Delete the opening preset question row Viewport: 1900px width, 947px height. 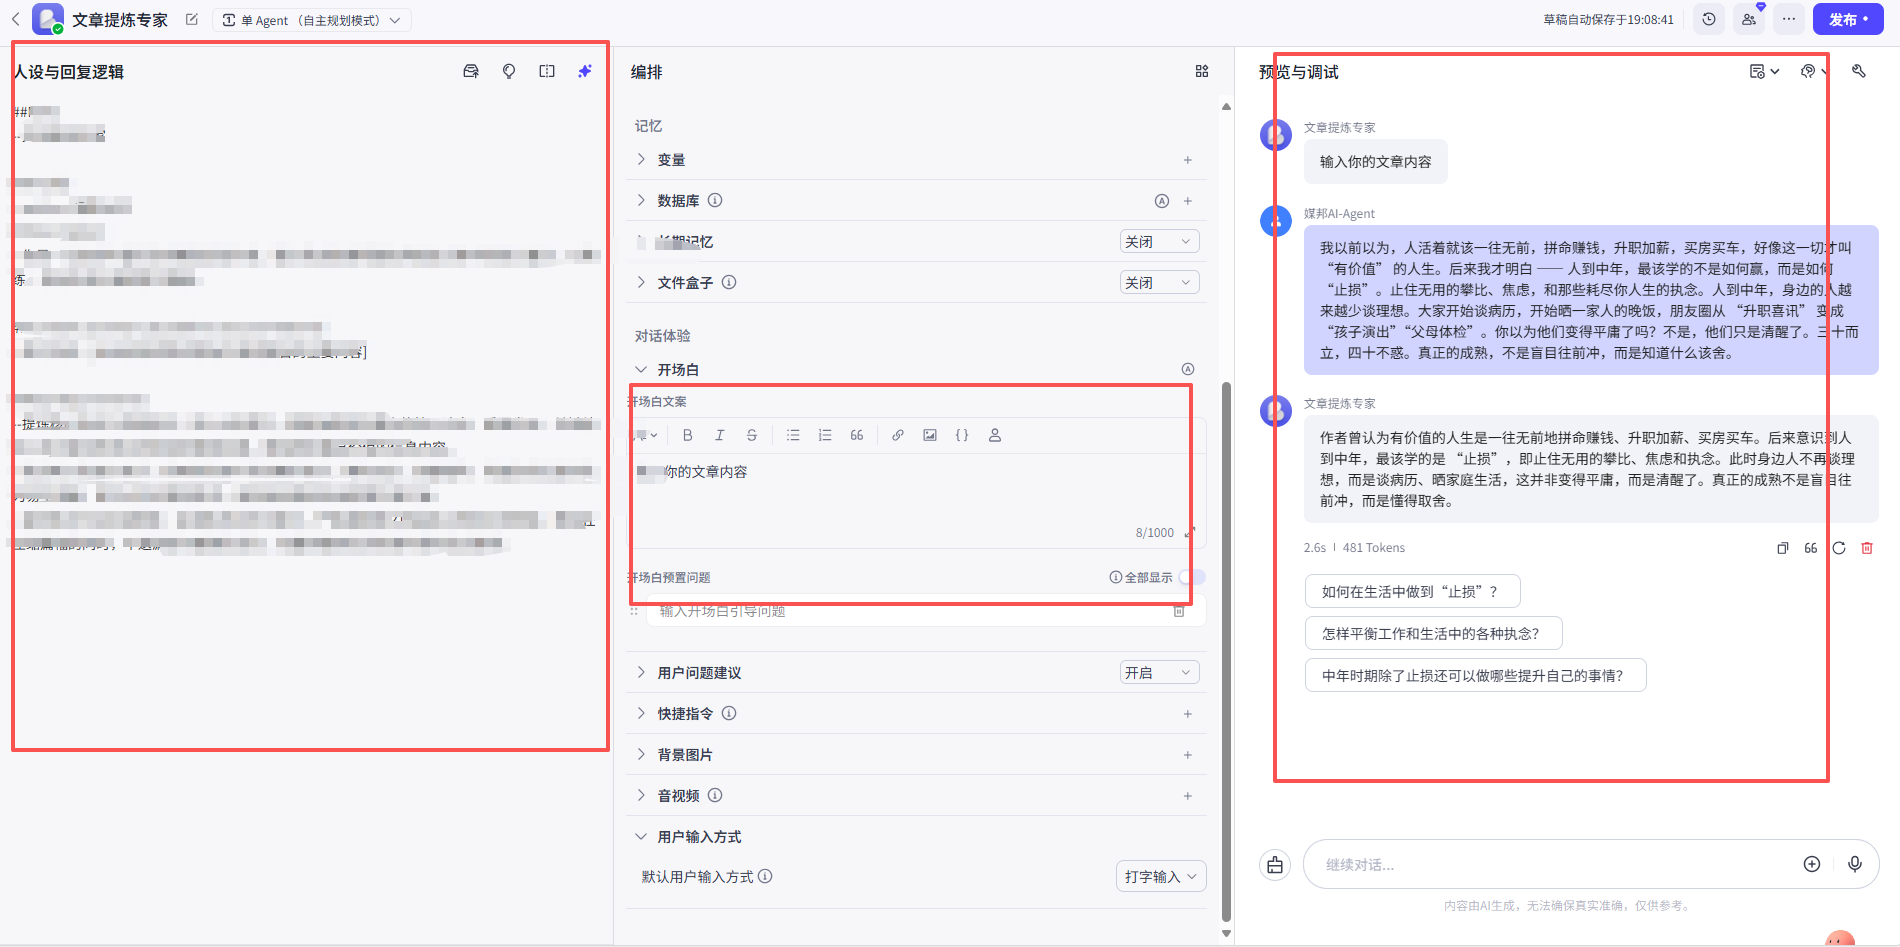click(x=1179, y=611)
